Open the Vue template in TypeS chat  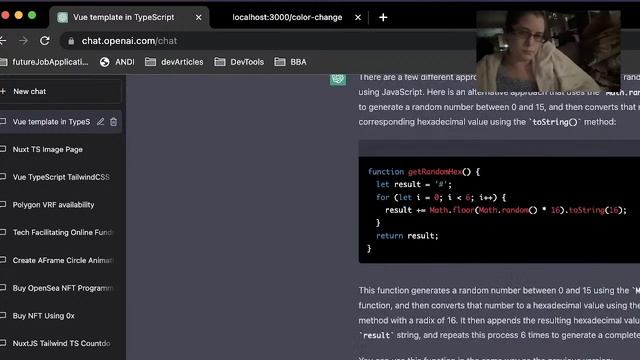[x=51, y=122]
